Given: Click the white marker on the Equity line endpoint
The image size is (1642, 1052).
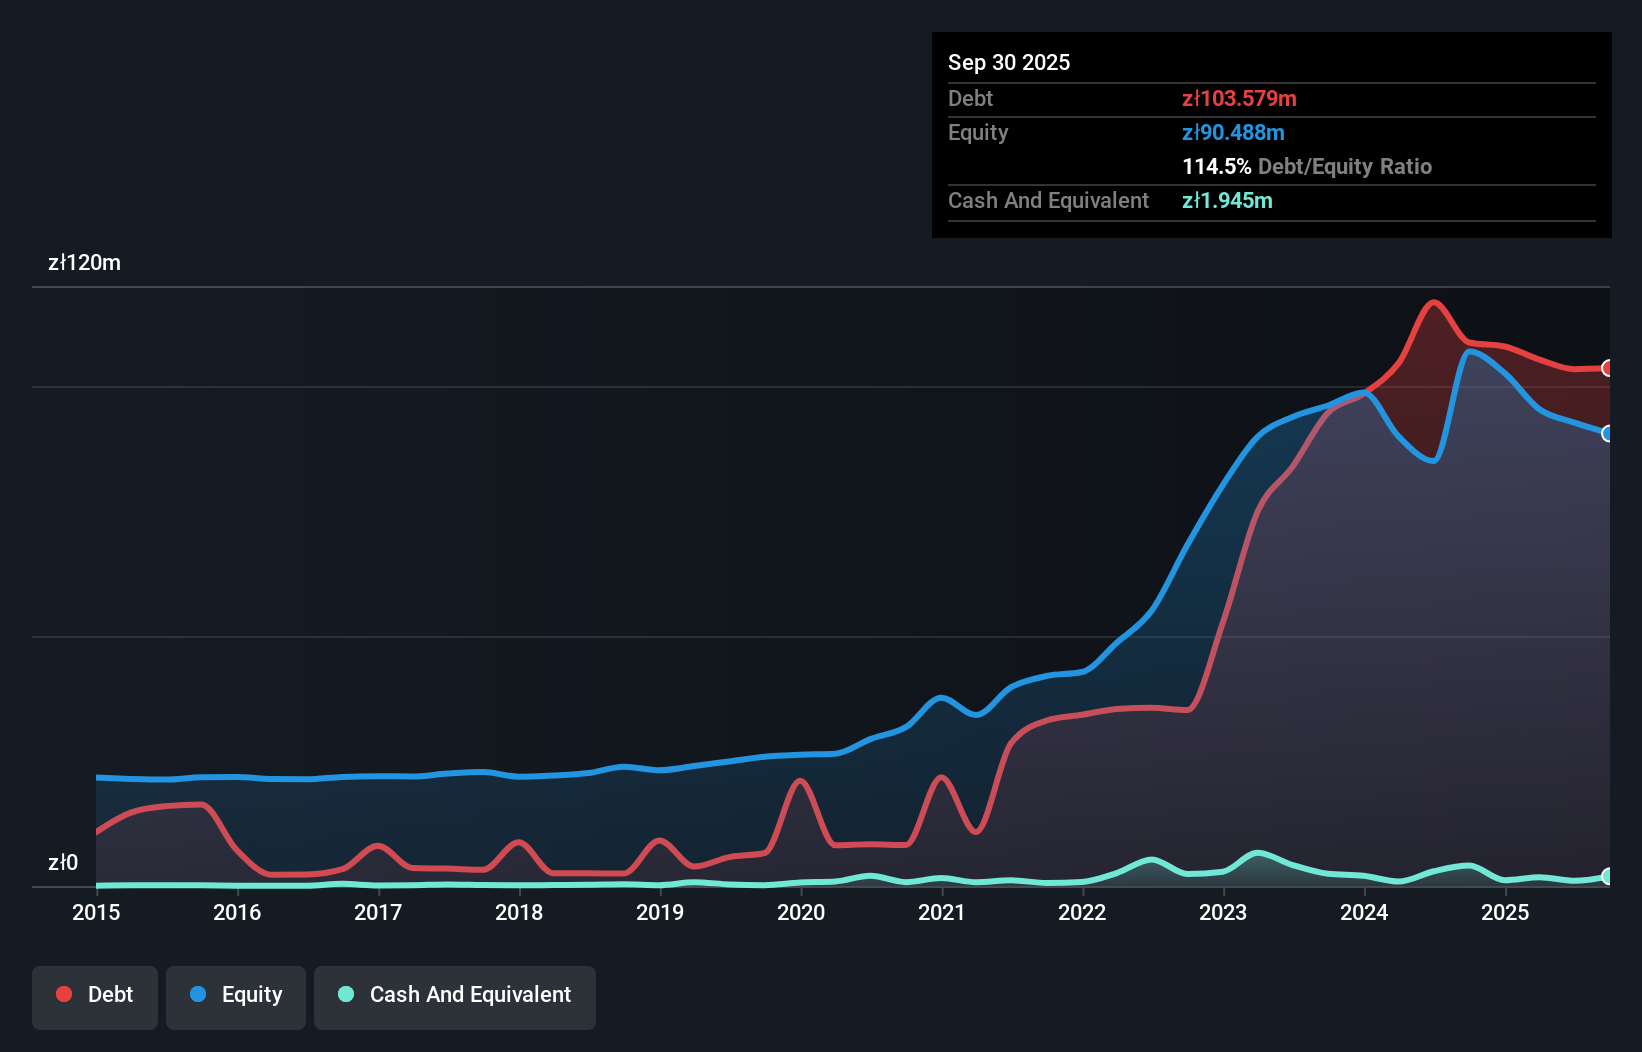Looking at the screenshot, I should pyautogui.click(x=1607, y=434).
